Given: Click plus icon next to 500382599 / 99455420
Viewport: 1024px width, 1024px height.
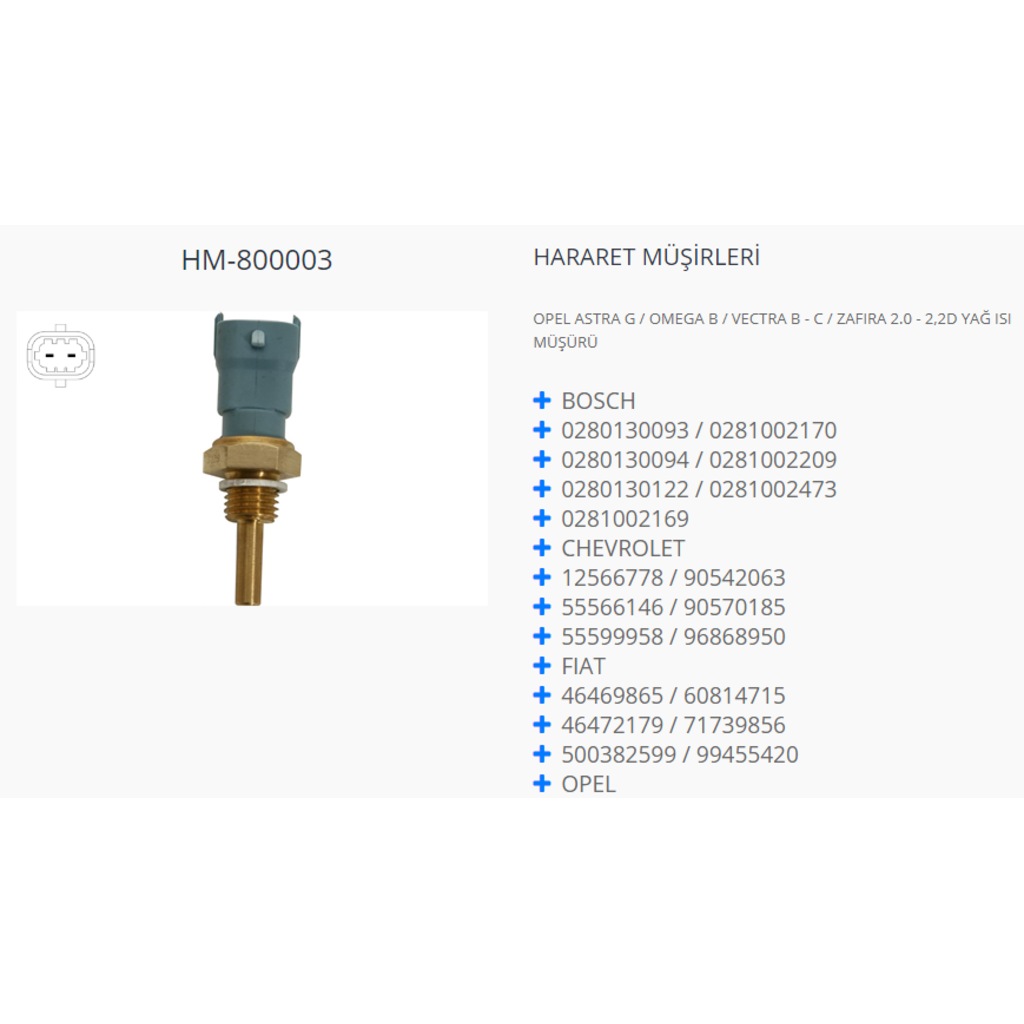Looking at the screenshot, I should [x=541, y=754].
